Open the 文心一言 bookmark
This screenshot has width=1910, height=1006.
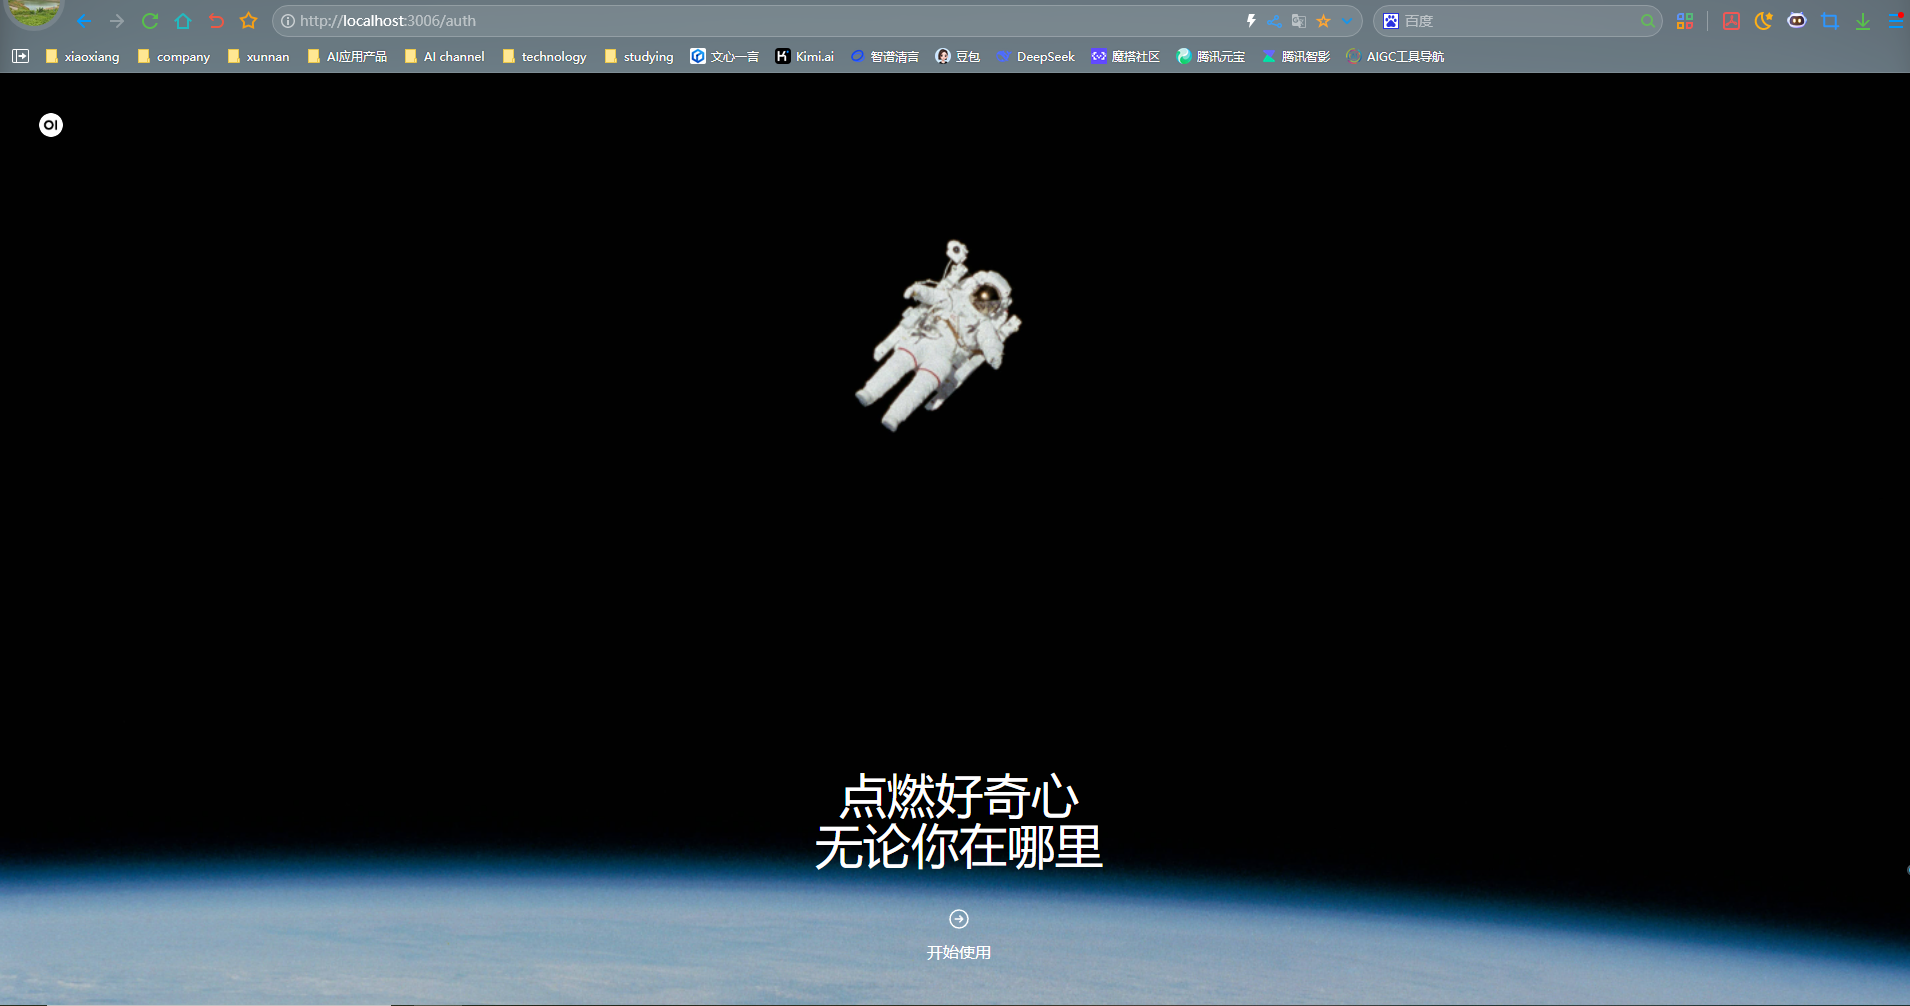click(x=725, y=57)
